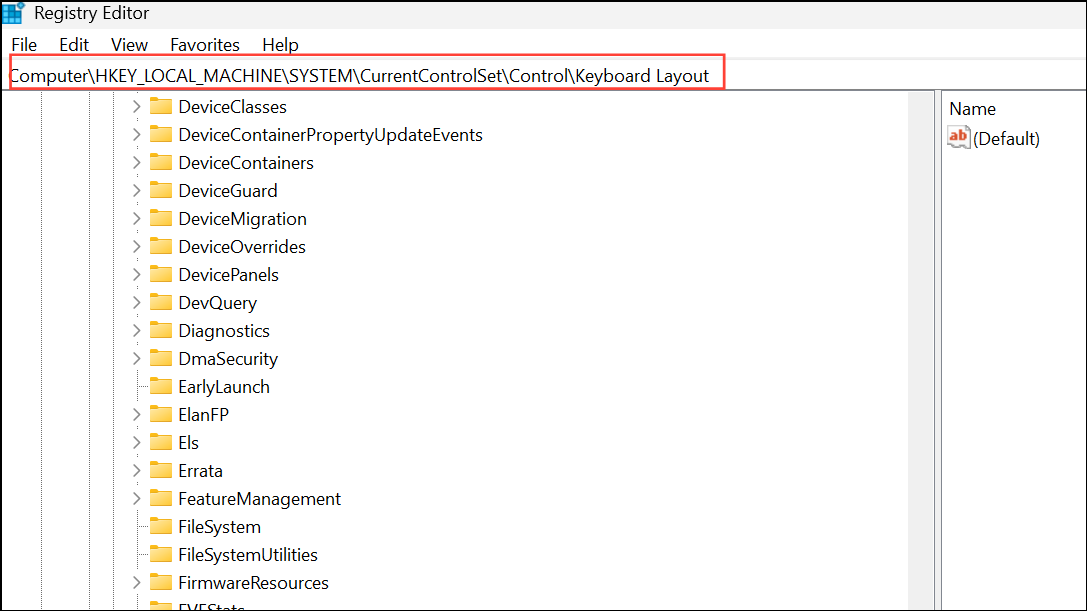The image size is (1087, 611).
Task: Click the FeatureManagement folder icon
Action: tap(161, 498)
